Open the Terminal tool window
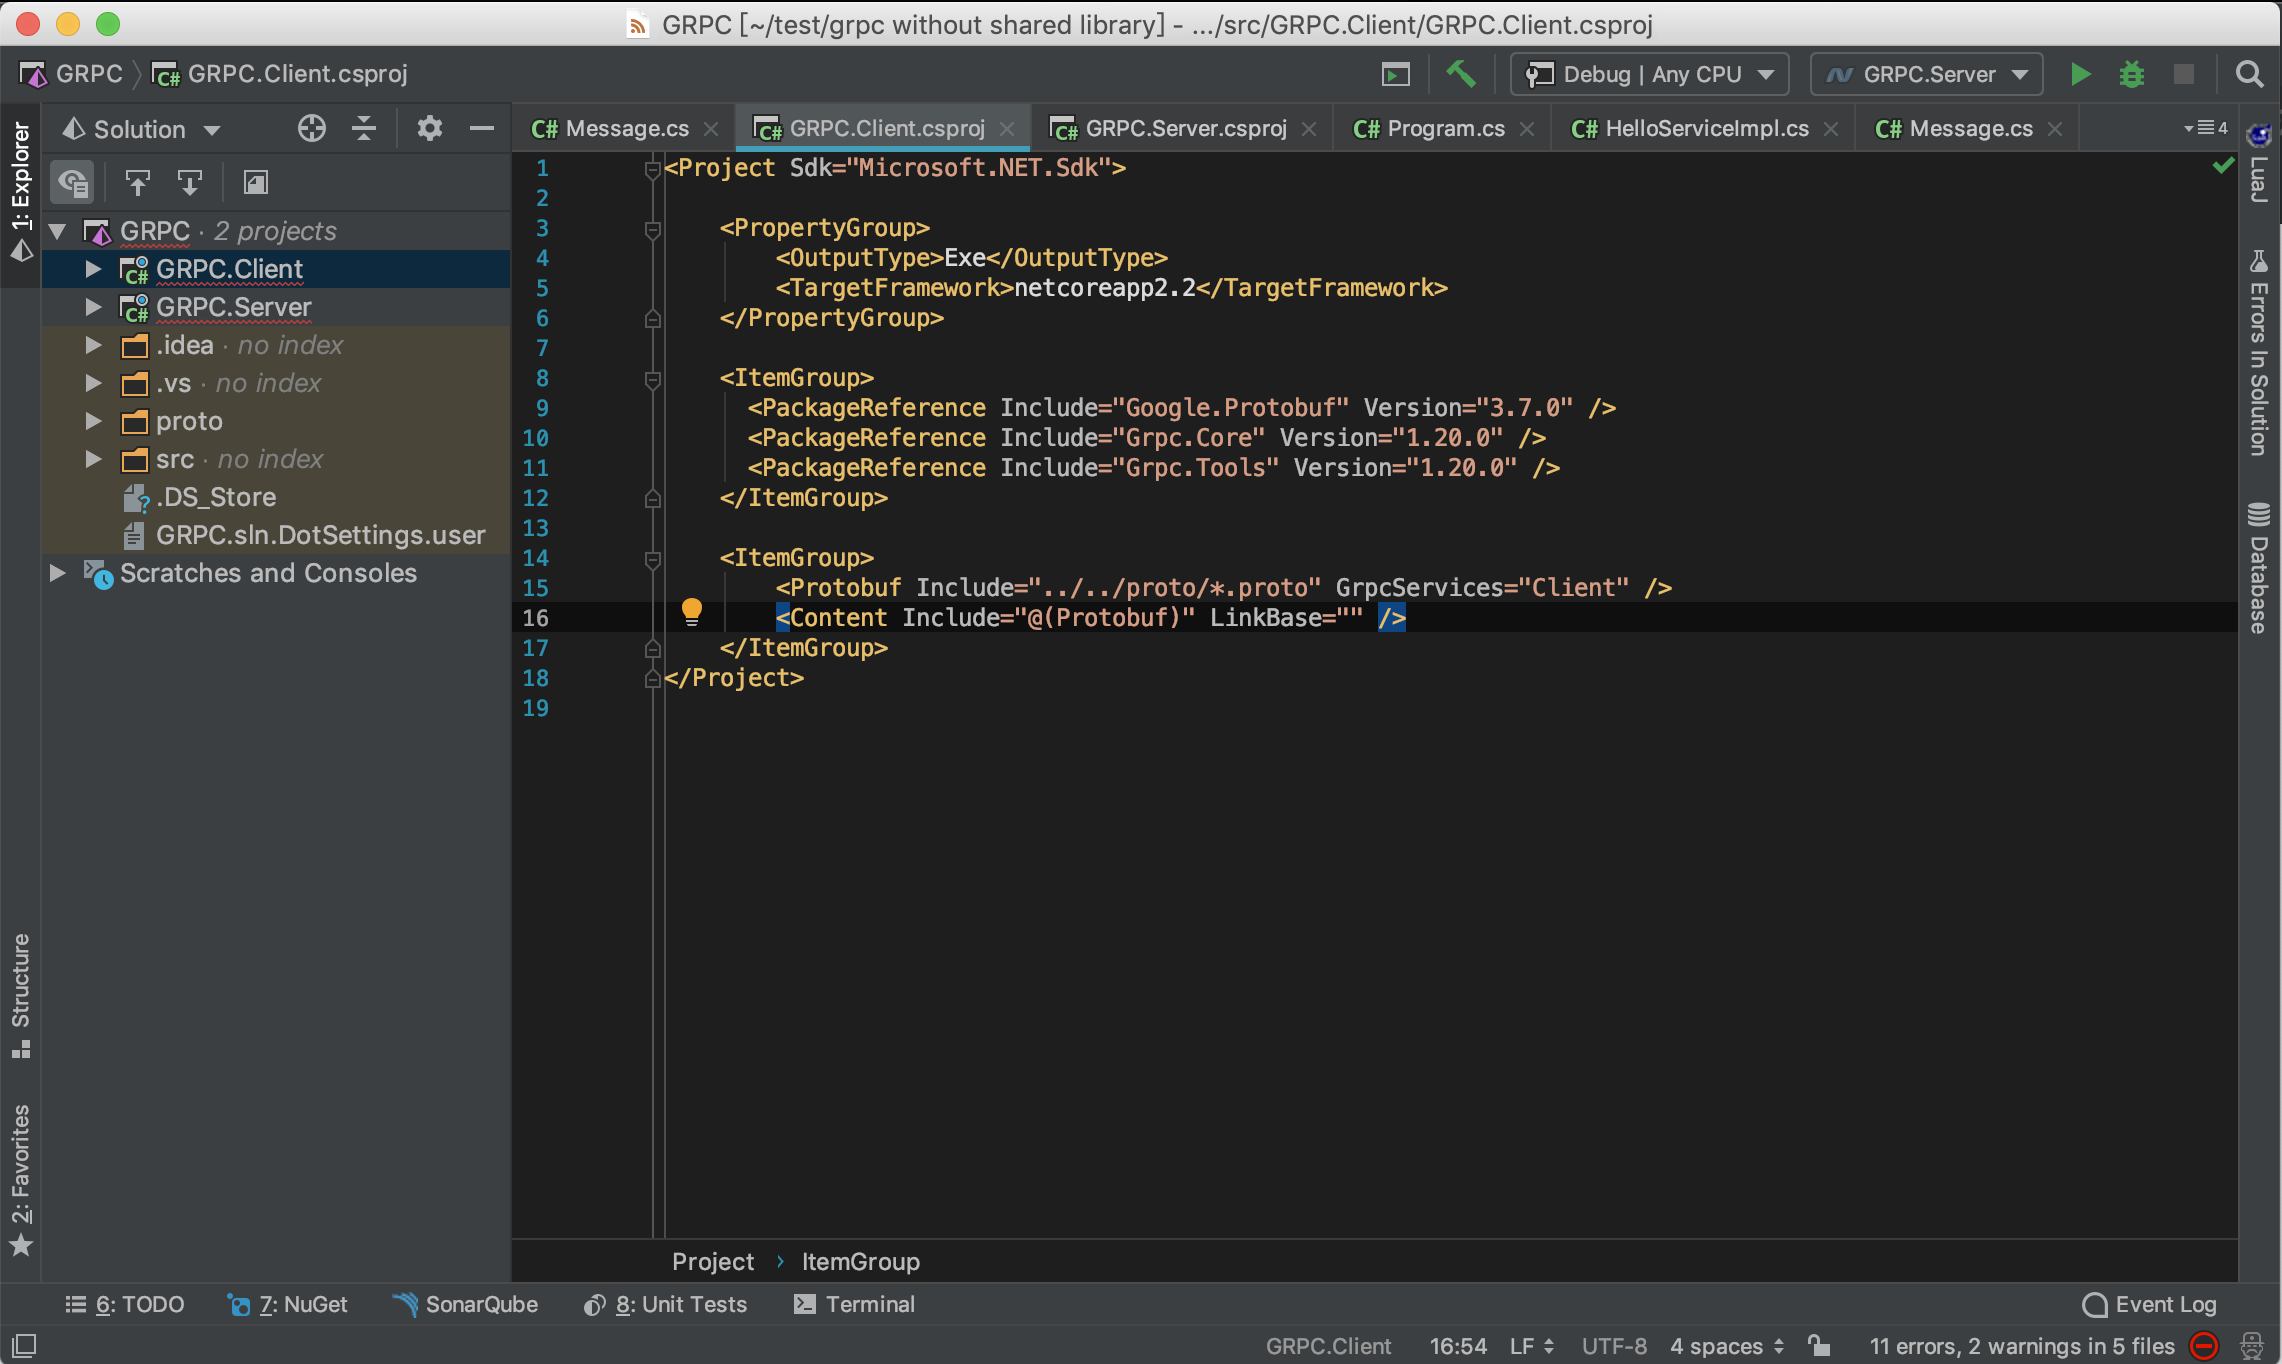 pyautogui.click(x=855, y=1304)
